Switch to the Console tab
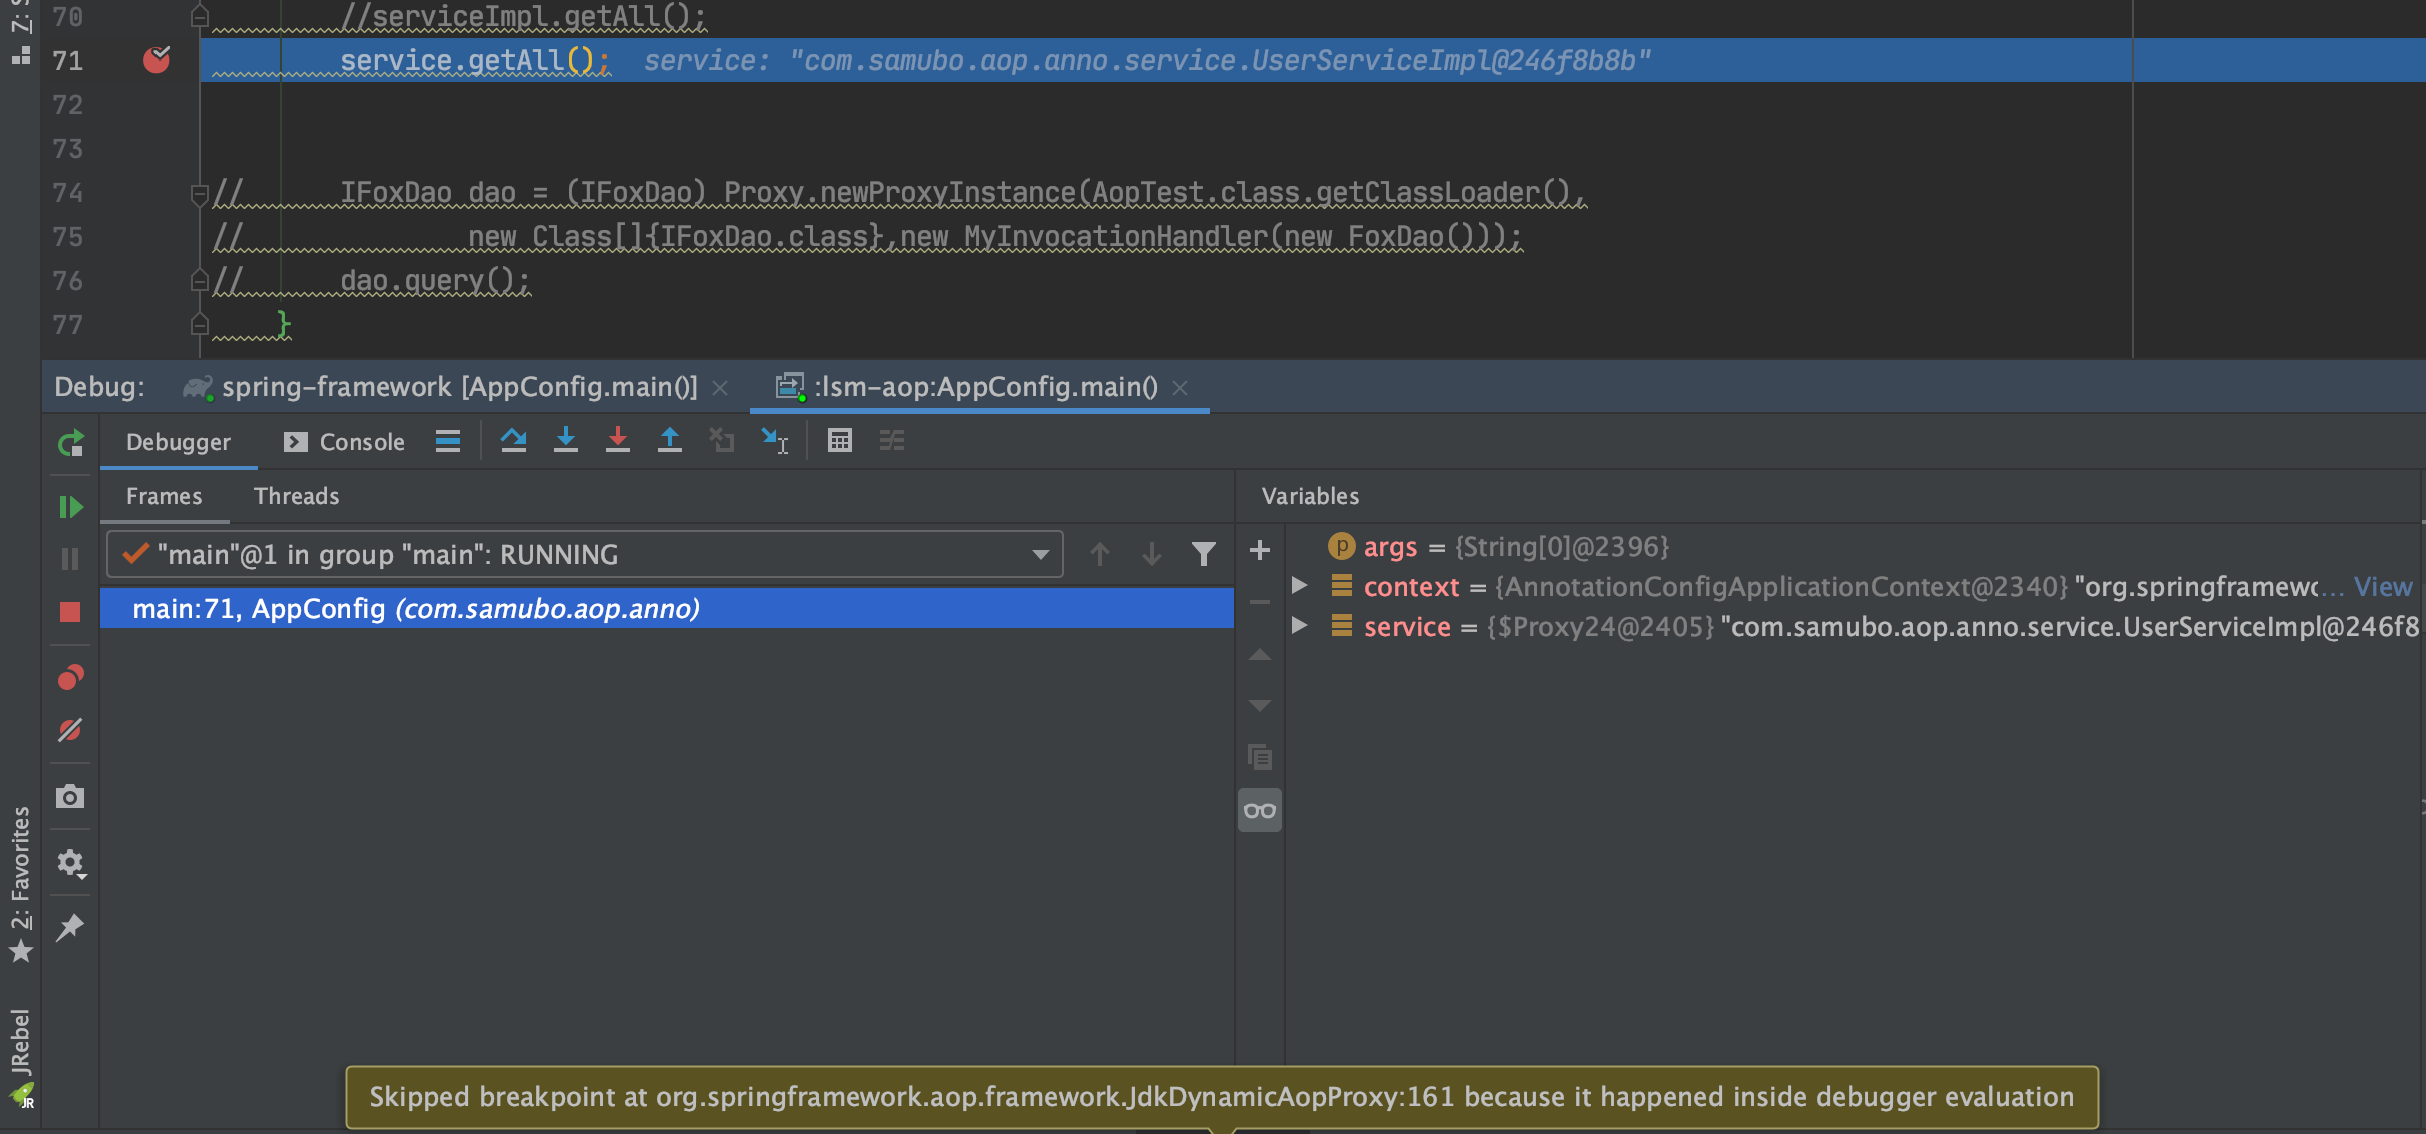The image size is (2426, 1134). click(x=360, y=441)
